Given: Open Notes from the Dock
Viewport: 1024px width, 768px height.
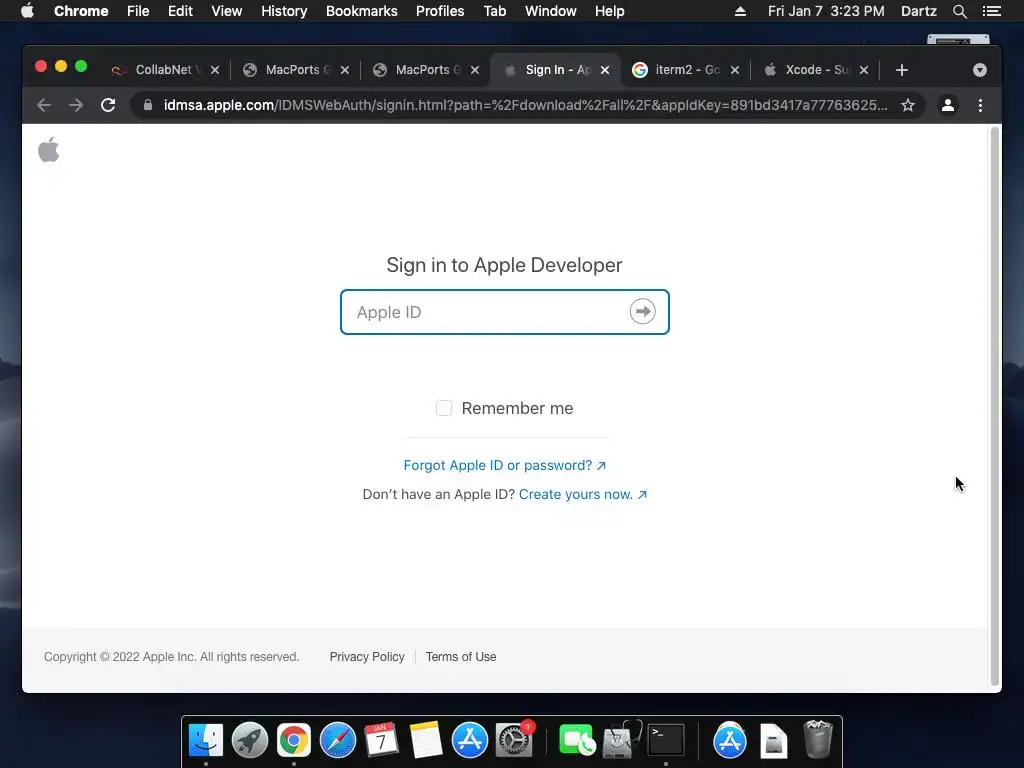Looking at the screenshot, I should coord(426,741).
